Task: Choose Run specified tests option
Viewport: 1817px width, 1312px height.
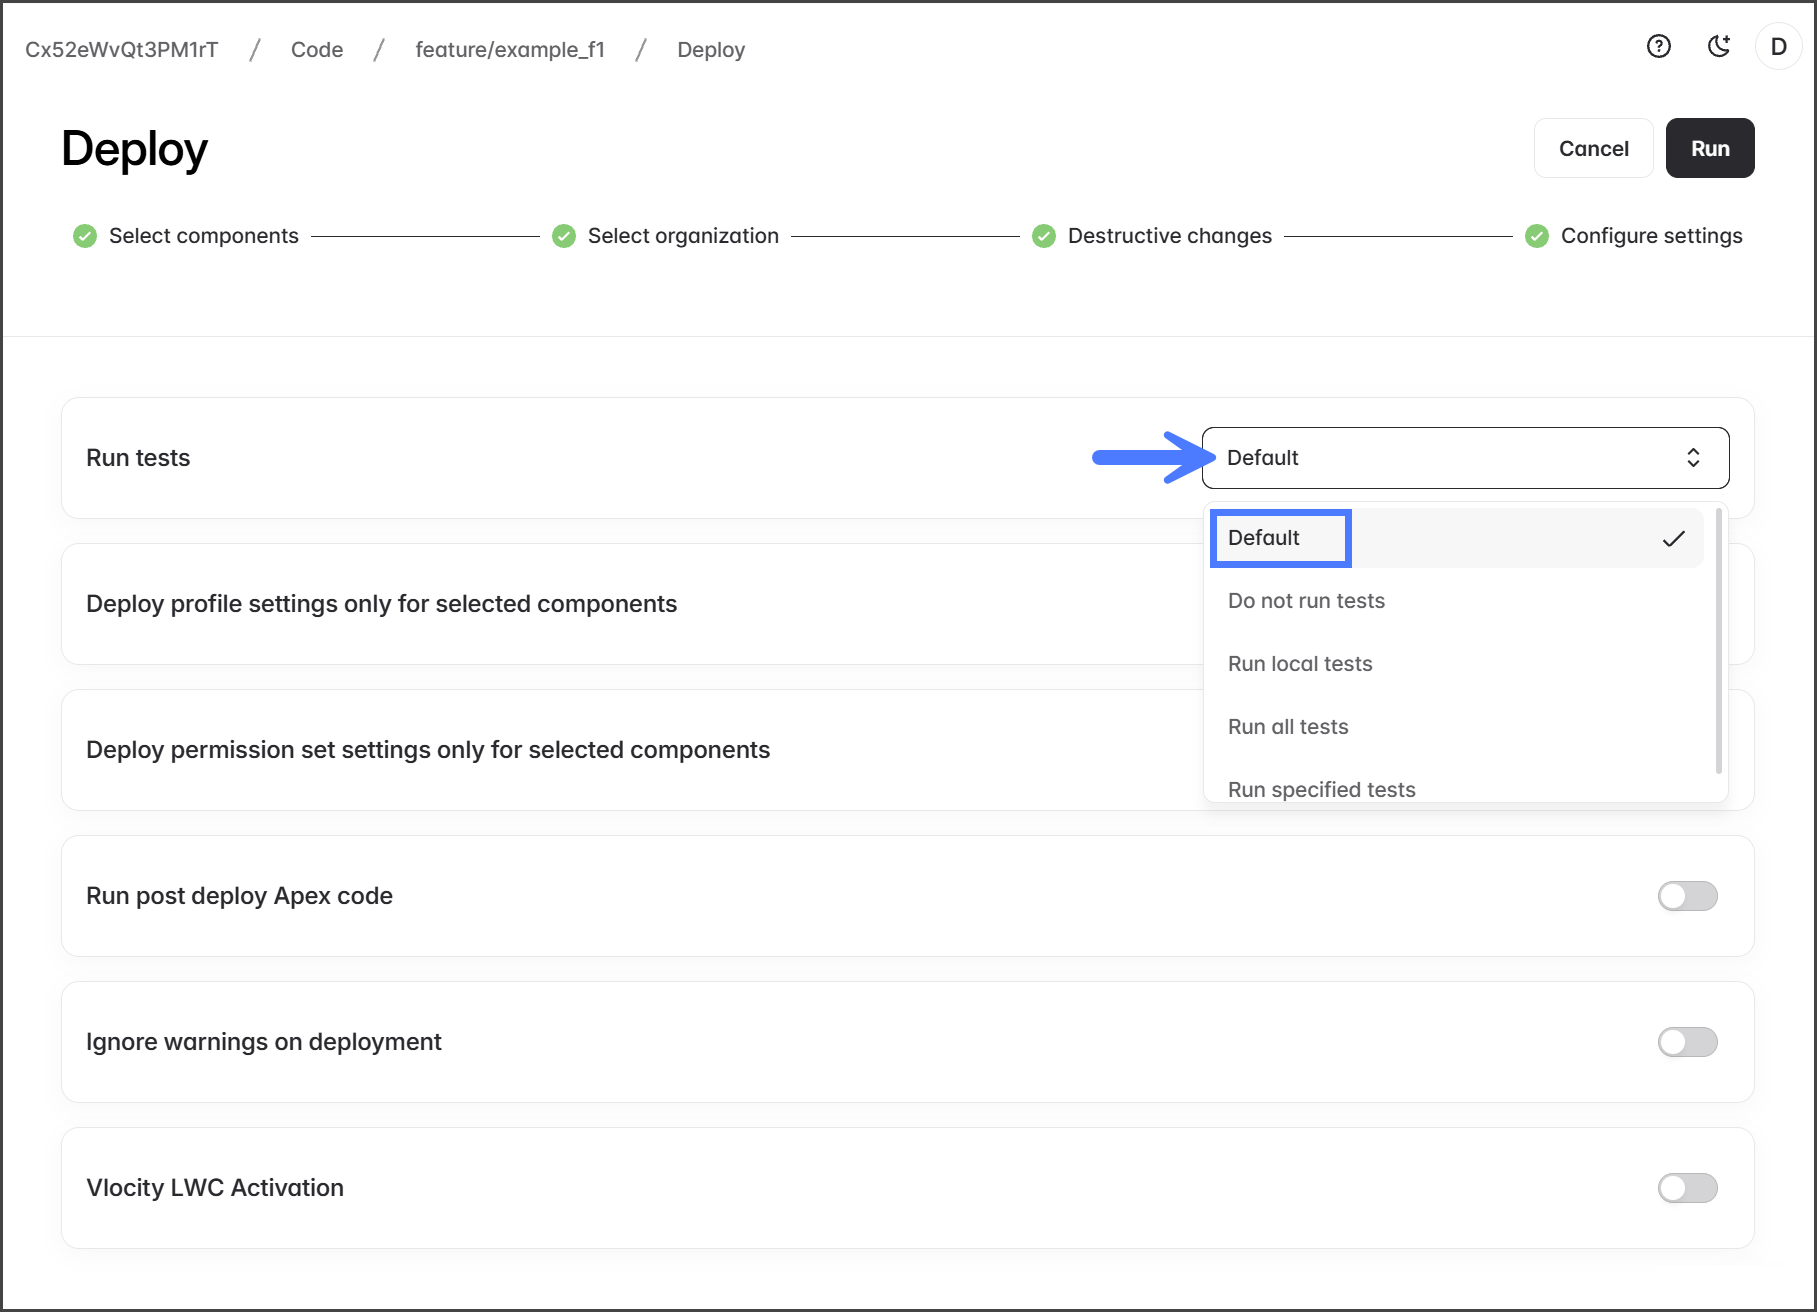Action: pyautogui.click(x=1321, y=789)
